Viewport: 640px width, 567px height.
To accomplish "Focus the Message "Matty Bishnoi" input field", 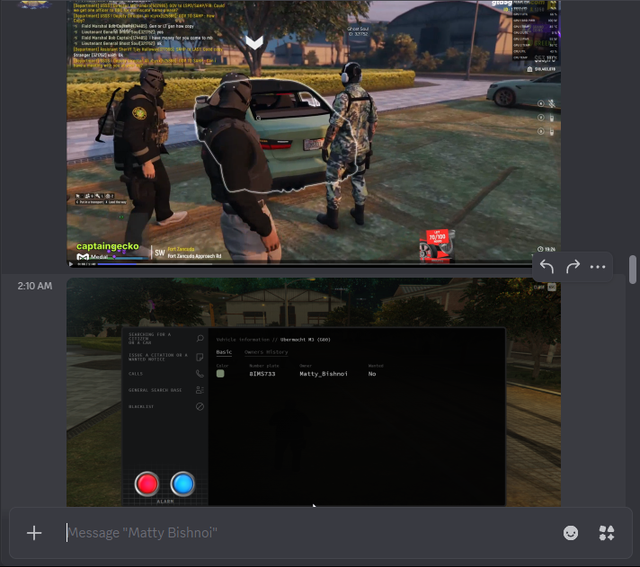I will coord(310,533).
